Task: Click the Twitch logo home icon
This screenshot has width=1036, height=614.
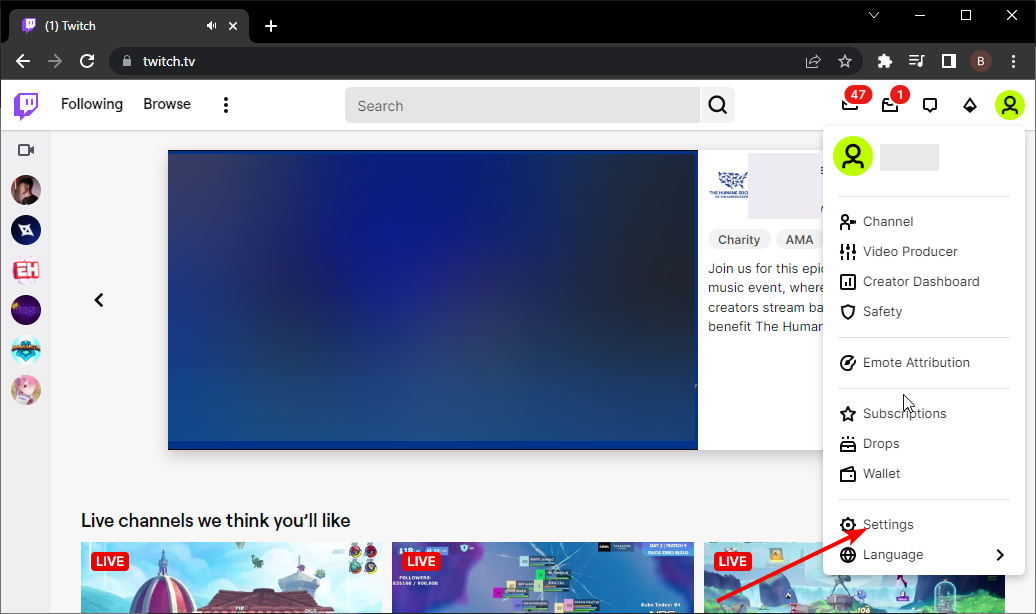Action: 26,105
